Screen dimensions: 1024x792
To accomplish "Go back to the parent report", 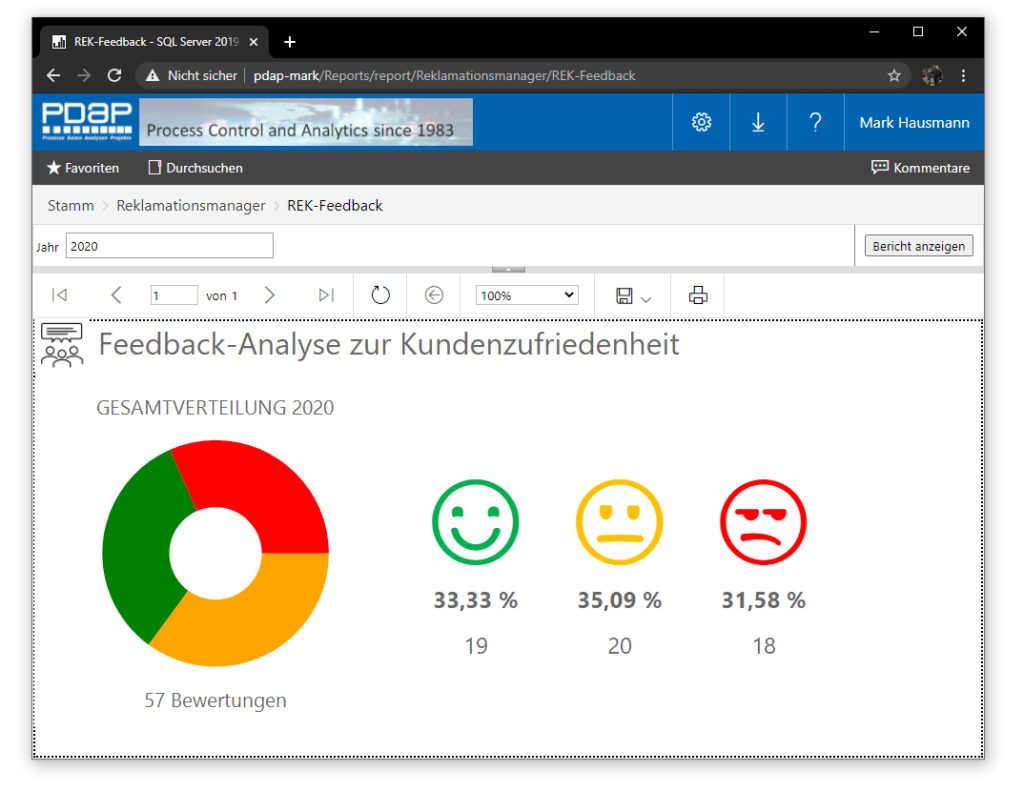I will [x=433, y=295].
